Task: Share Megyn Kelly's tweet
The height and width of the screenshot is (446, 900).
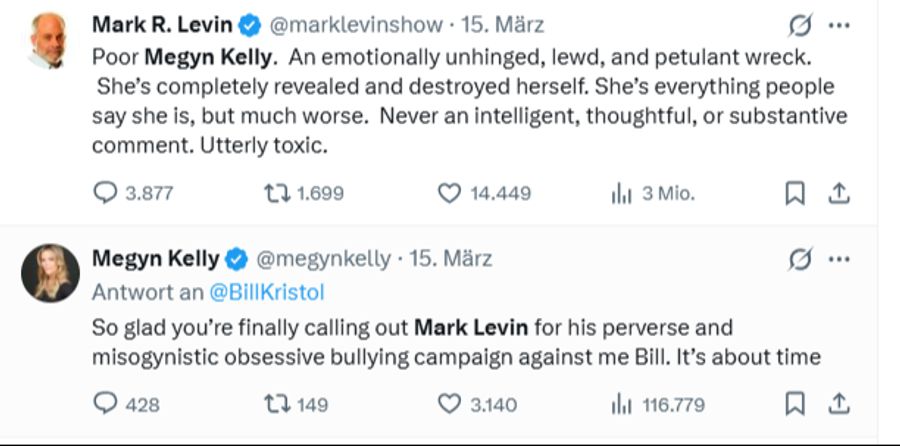Action: pos(840,404)
